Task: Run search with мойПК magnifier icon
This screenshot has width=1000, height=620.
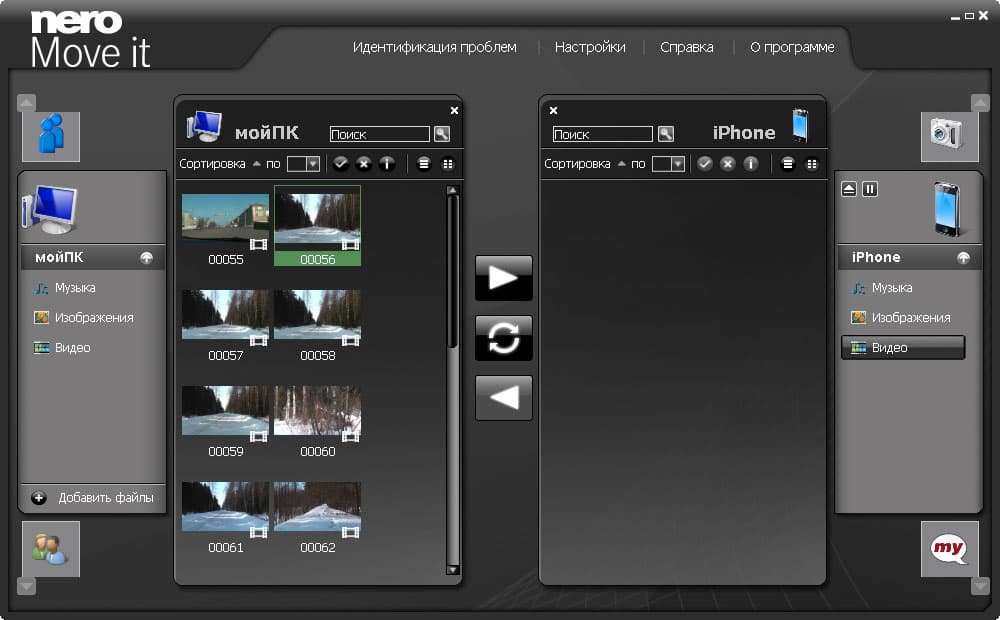Action: coord(442,134)
